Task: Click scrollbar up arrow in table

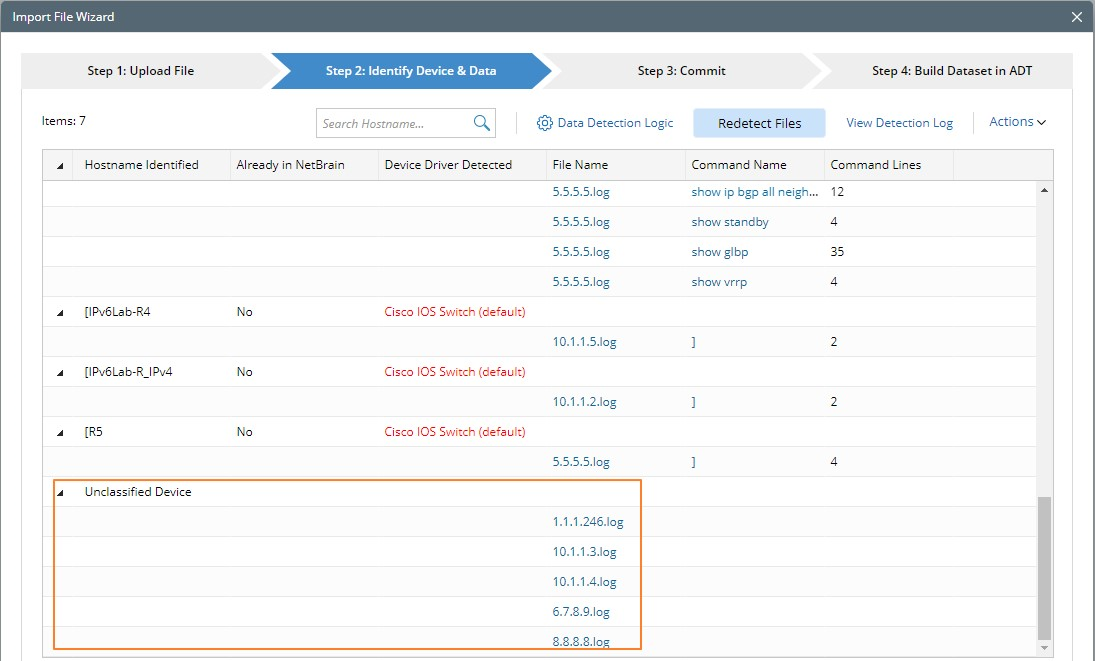Action: (x=1045, y=190)
